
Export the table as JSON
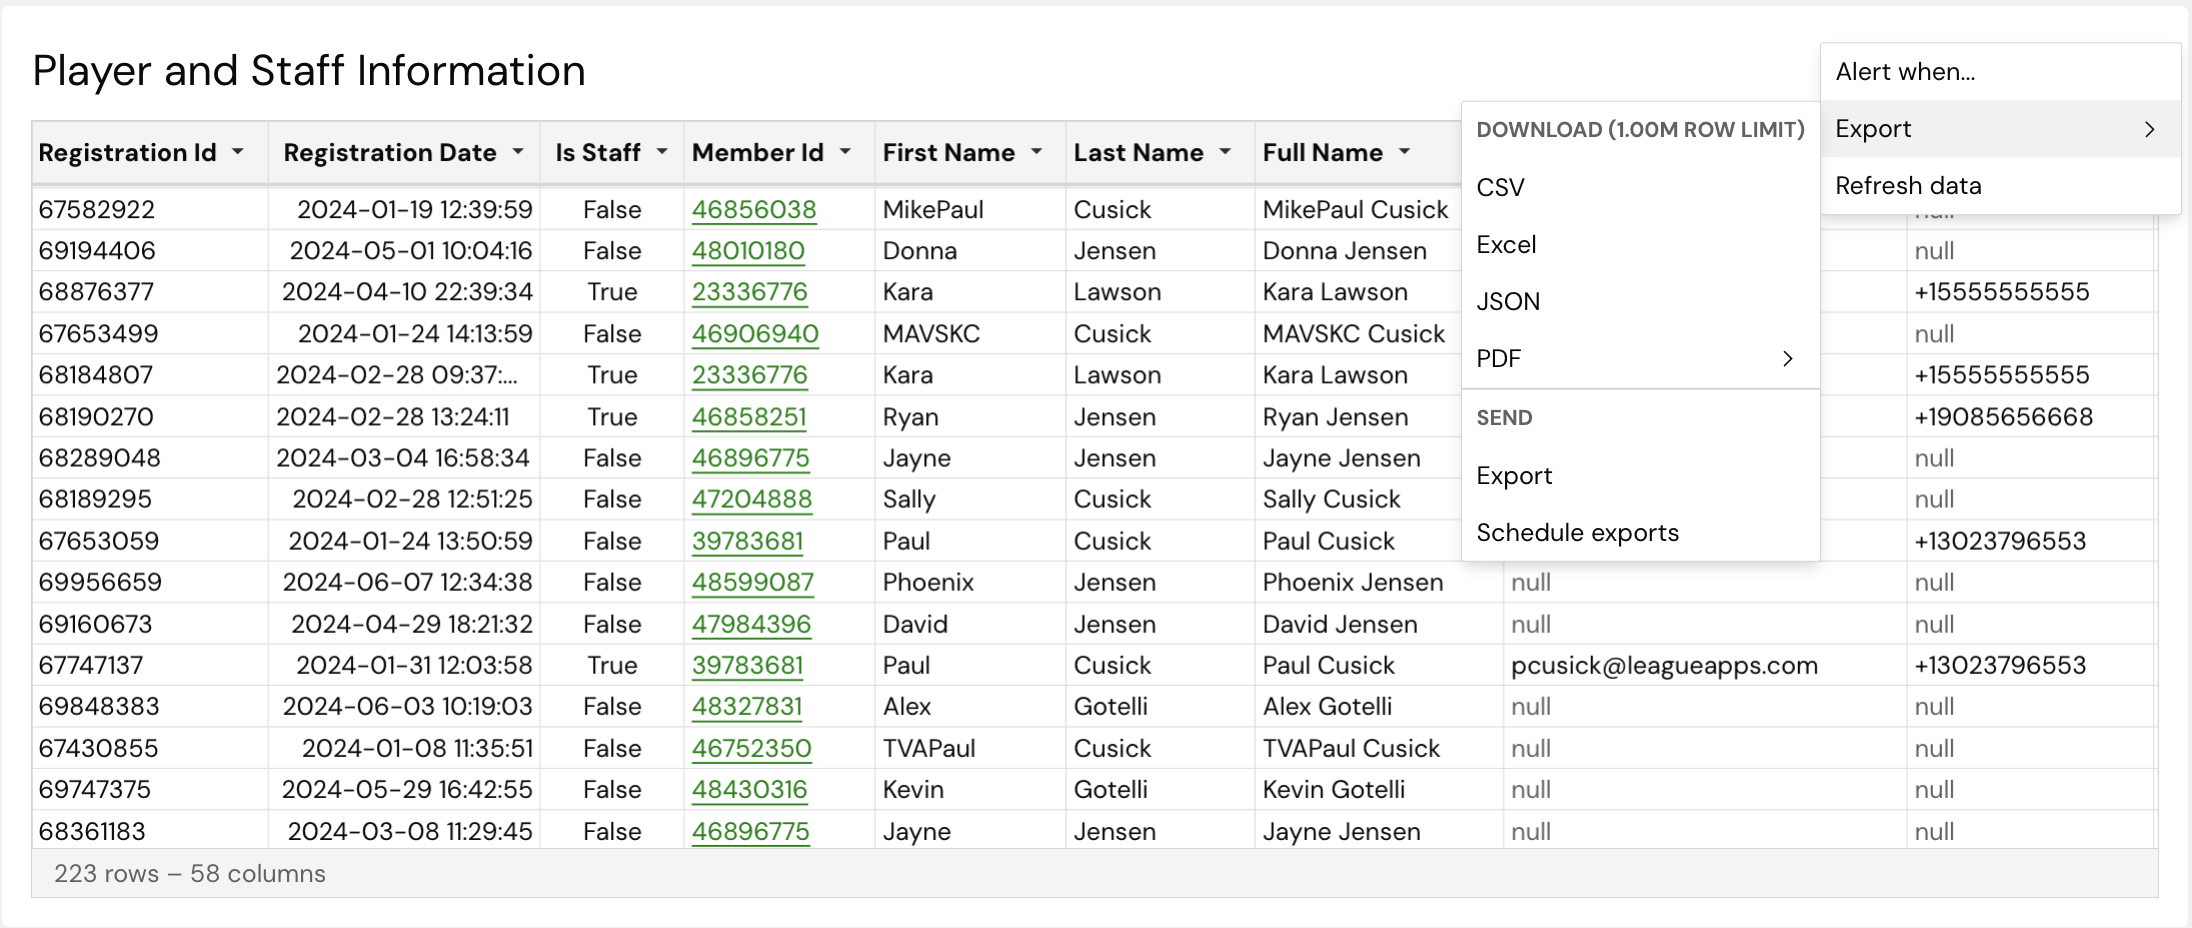tap(1508, 301)
